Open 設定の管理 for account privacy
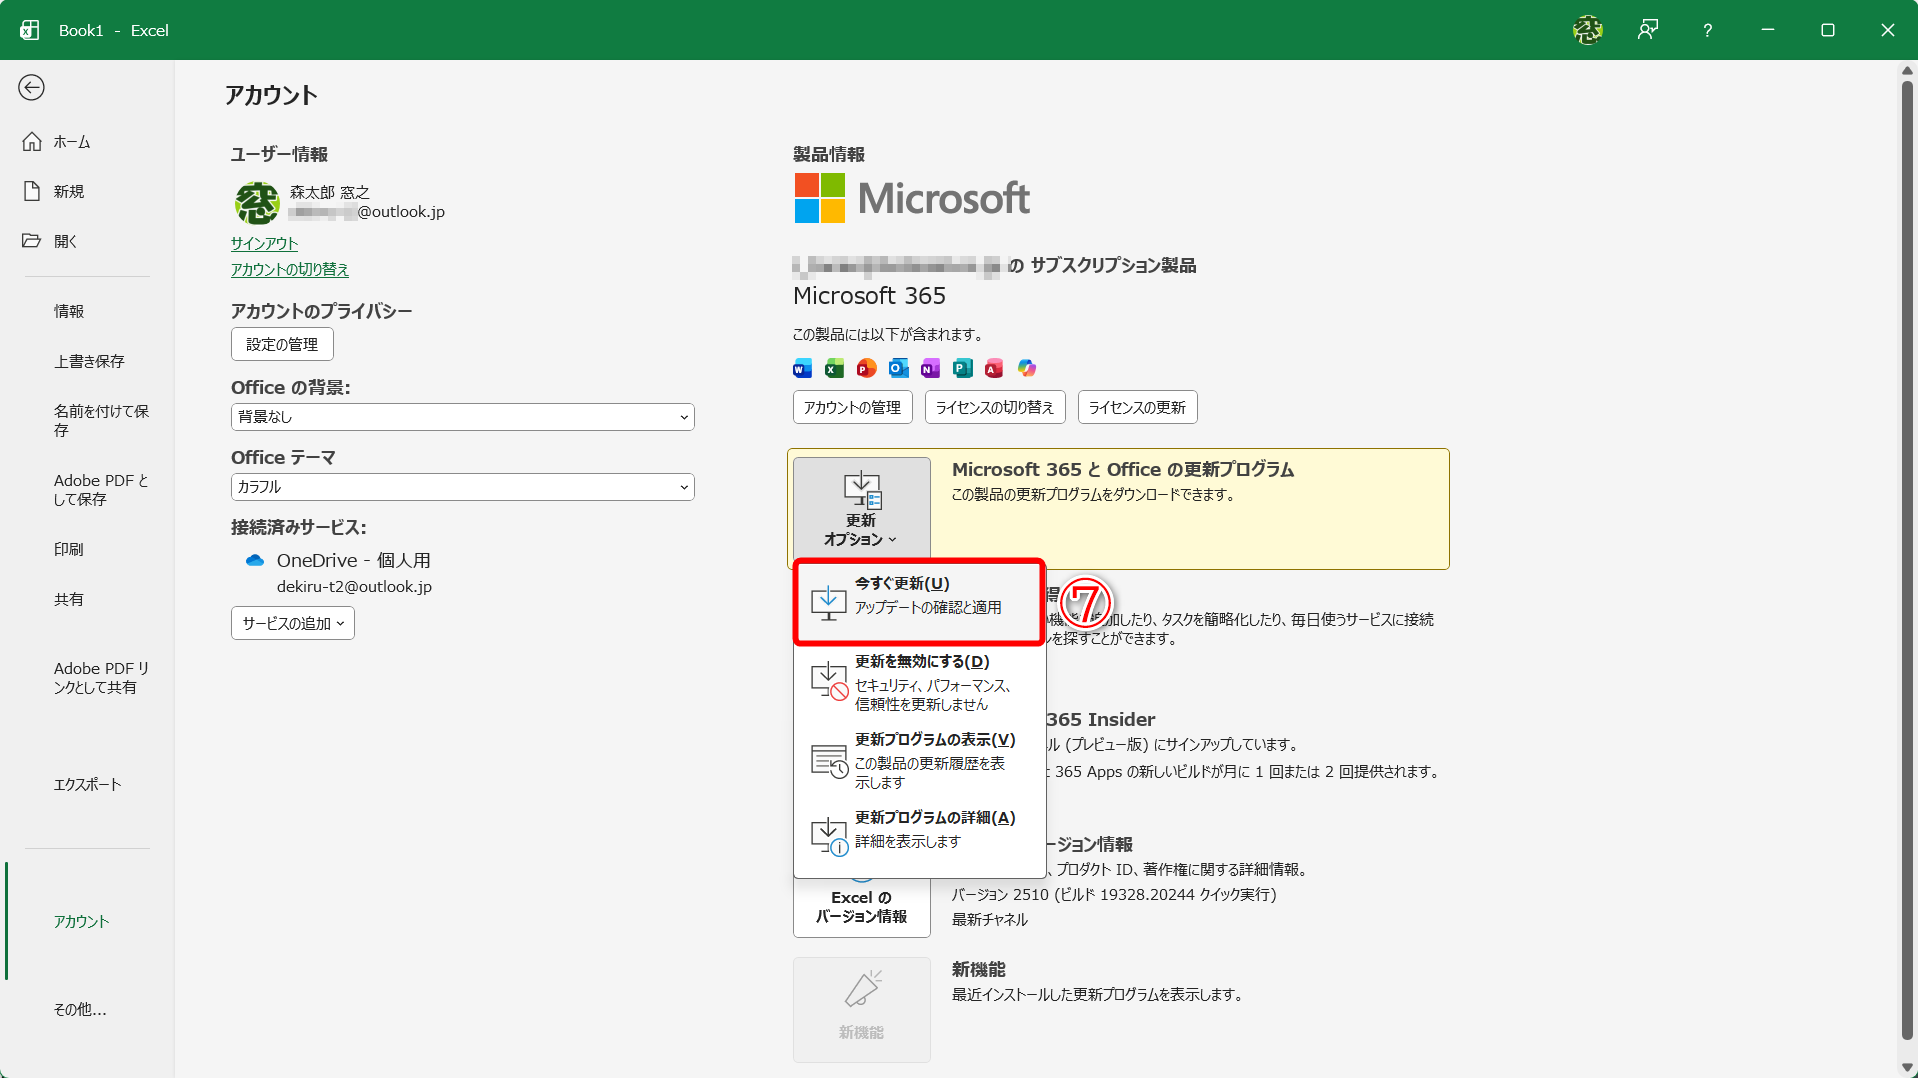This screenshot has width=1918, height=1078. click(282, 343)
